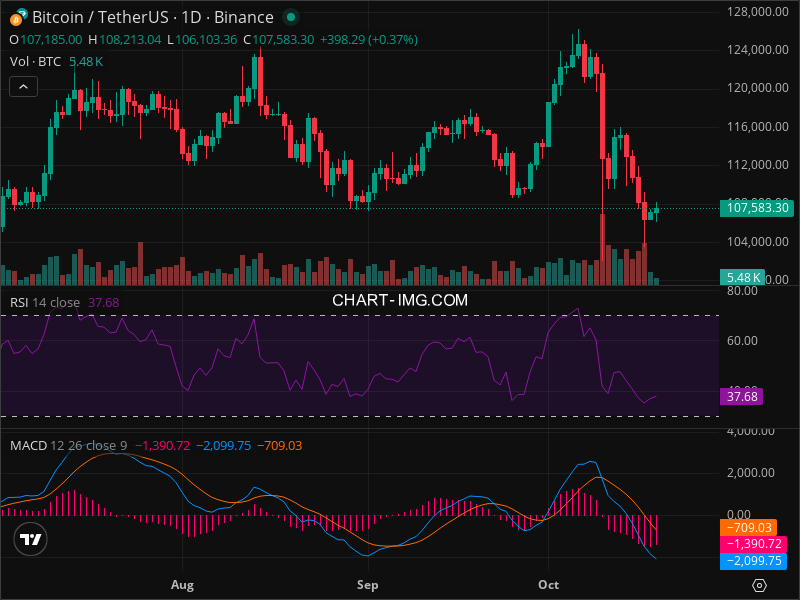Open the Vol · BTC indicator legend
Viewport: 800px width, 600px height.
pyautogui.click(x=35, y=62)
